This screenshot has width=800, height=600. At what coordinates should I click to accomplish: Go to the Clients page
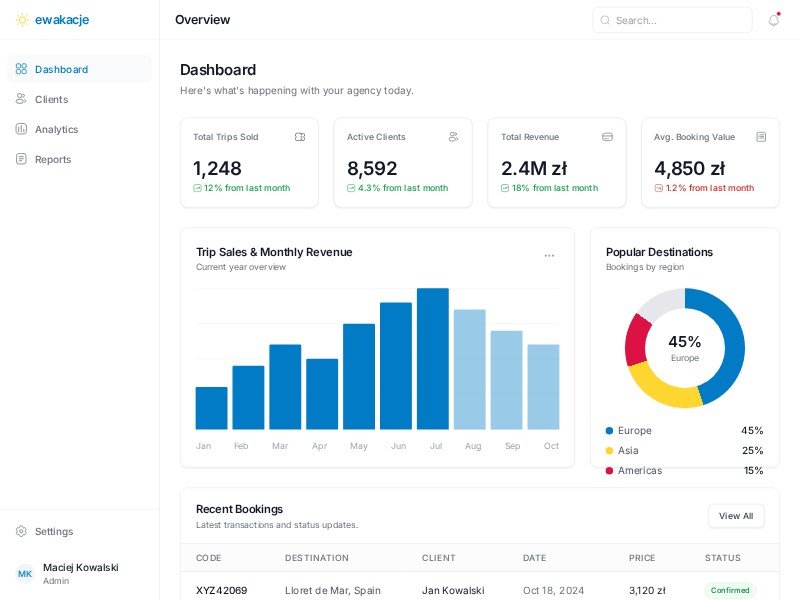pyautogui.click(x=51, y=99)
